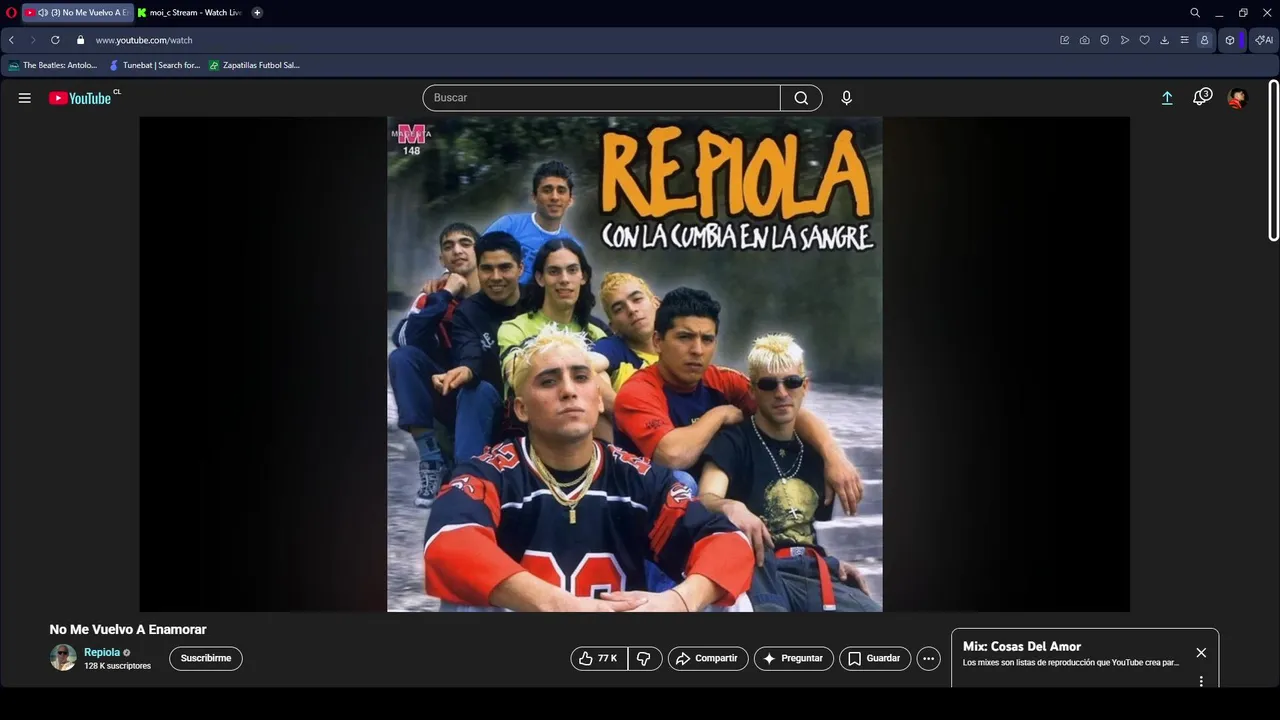
Task: Open Zapatillas Futbol Sal... bookmark
Action: [x=254, y=65]
